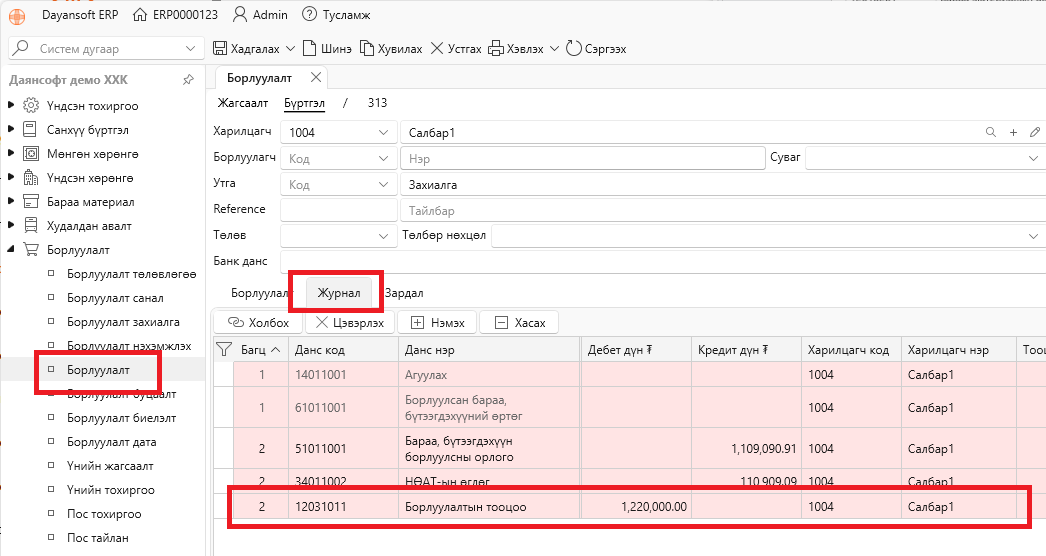Switch to Бүртгэл view

point(304,103)
